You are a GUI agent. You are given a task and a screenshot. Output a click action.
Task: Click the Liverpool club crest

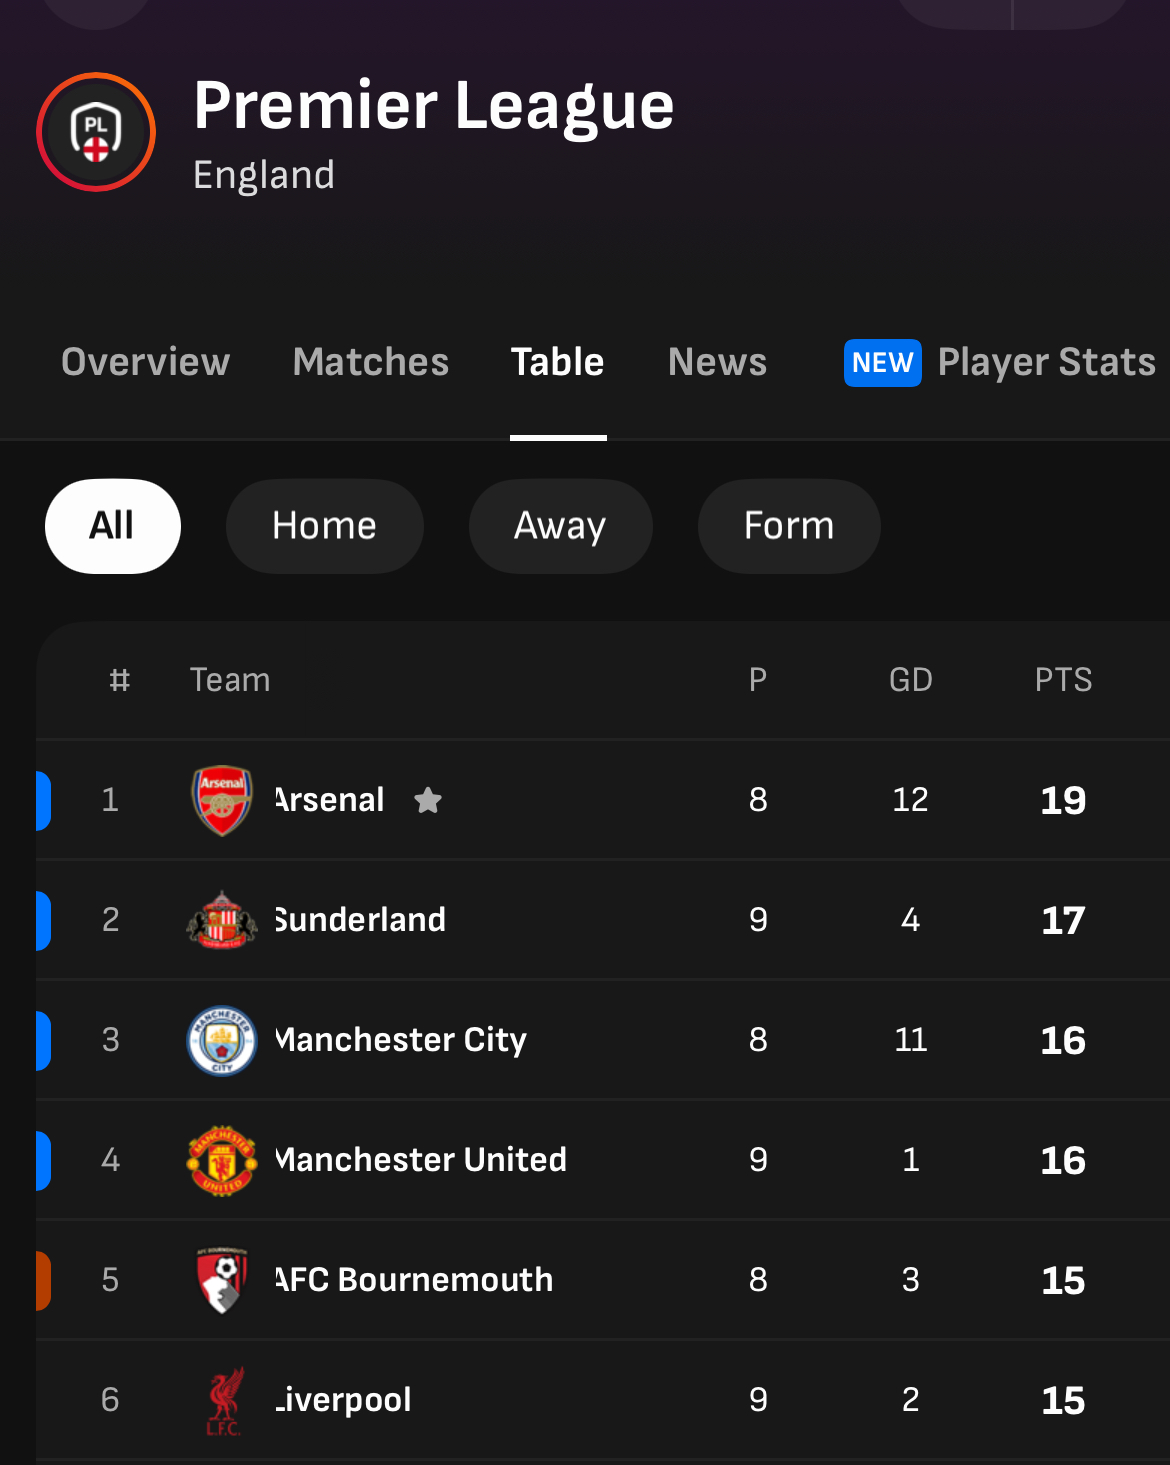(224, 1400)
